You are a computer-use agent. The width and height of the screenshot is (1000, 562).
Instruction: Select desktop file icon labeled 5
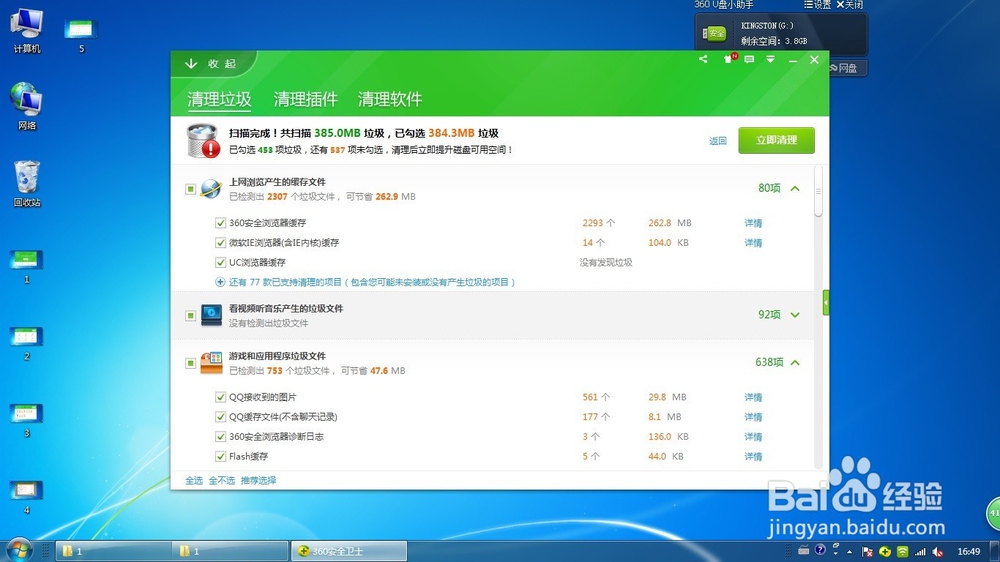click(81, 36)
